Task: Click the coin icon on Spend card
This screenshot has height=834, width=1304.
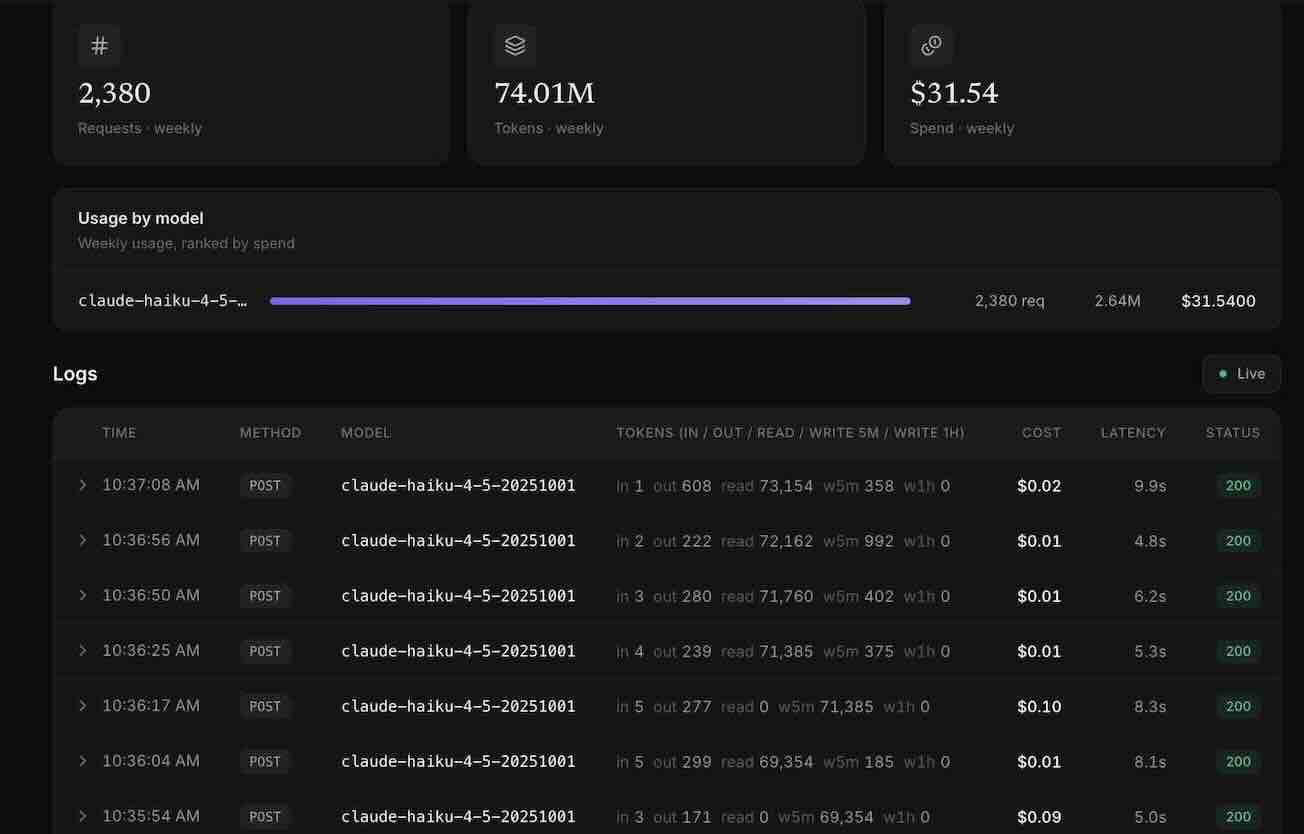Action: (931, 45)
